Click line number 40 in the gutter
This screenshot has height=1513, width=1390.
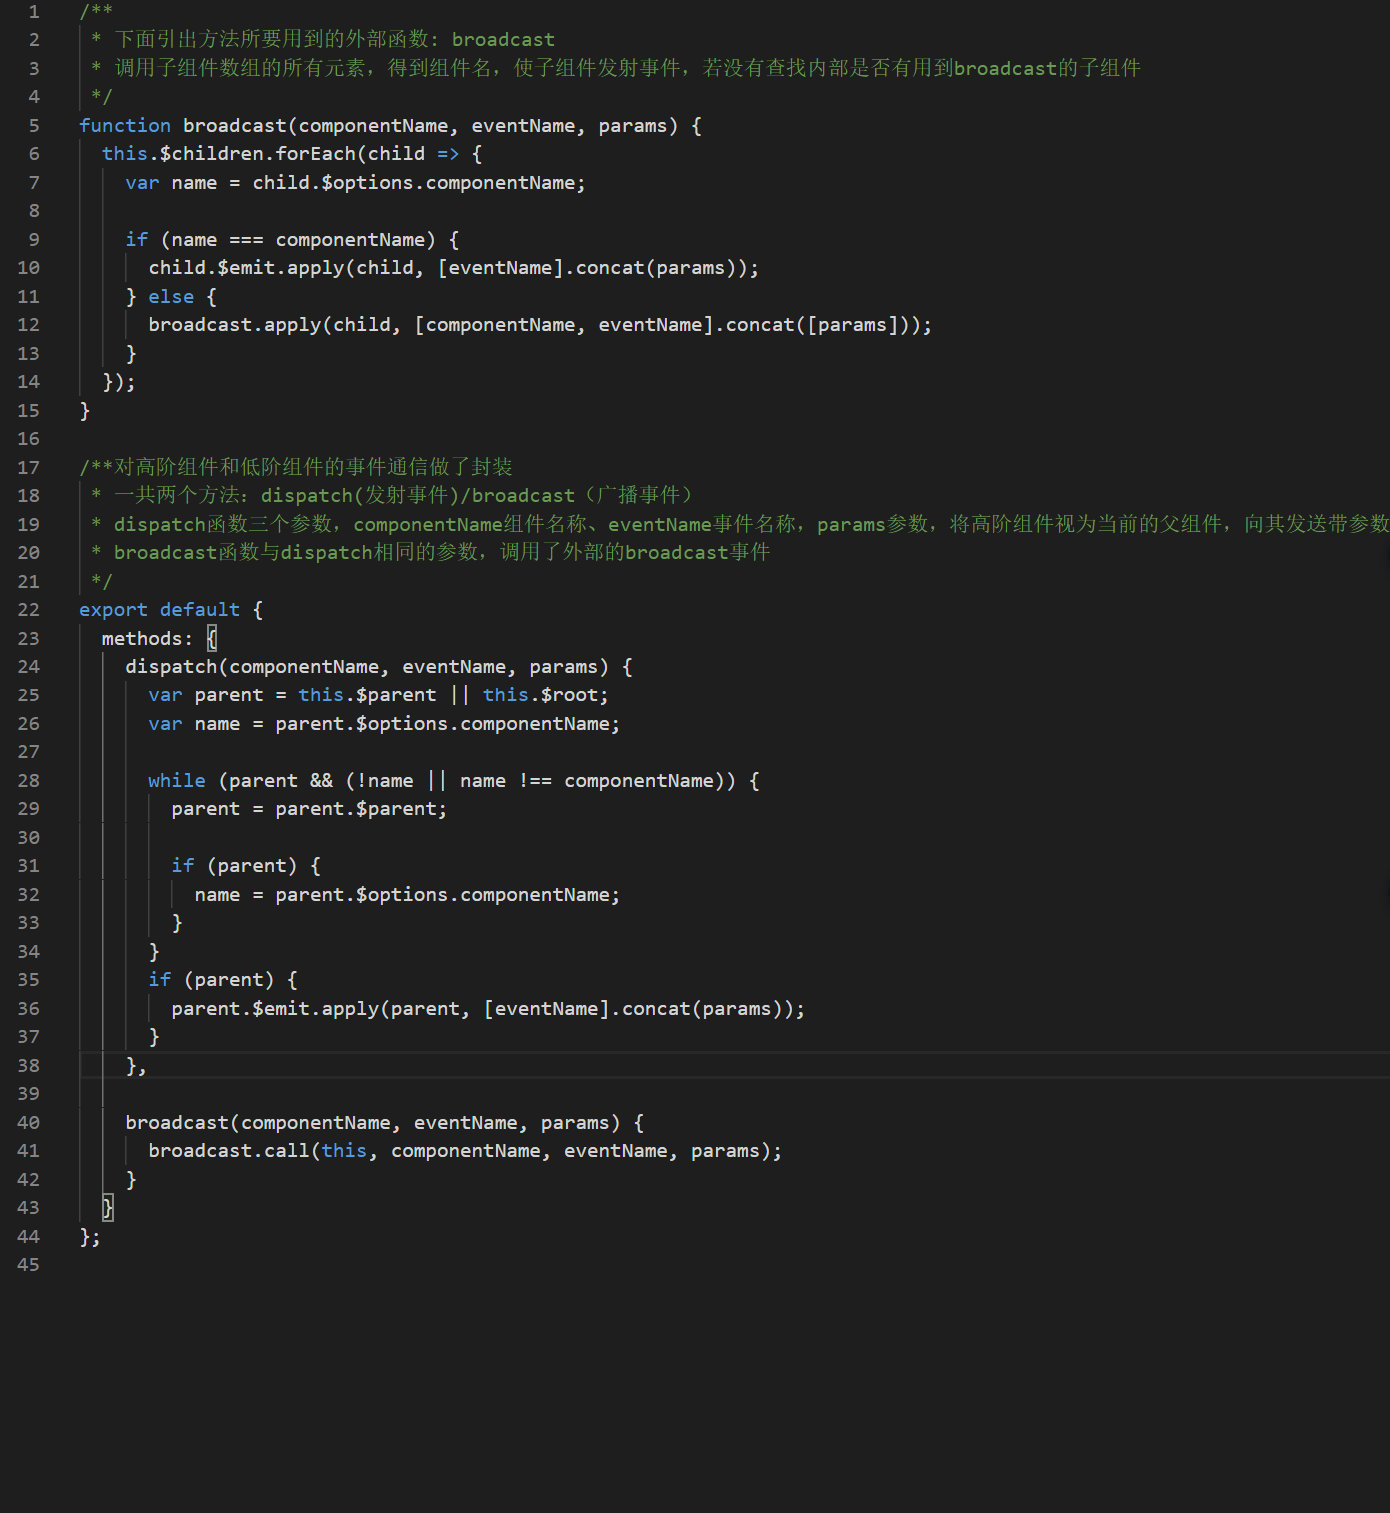click(x=29, y=1122)
